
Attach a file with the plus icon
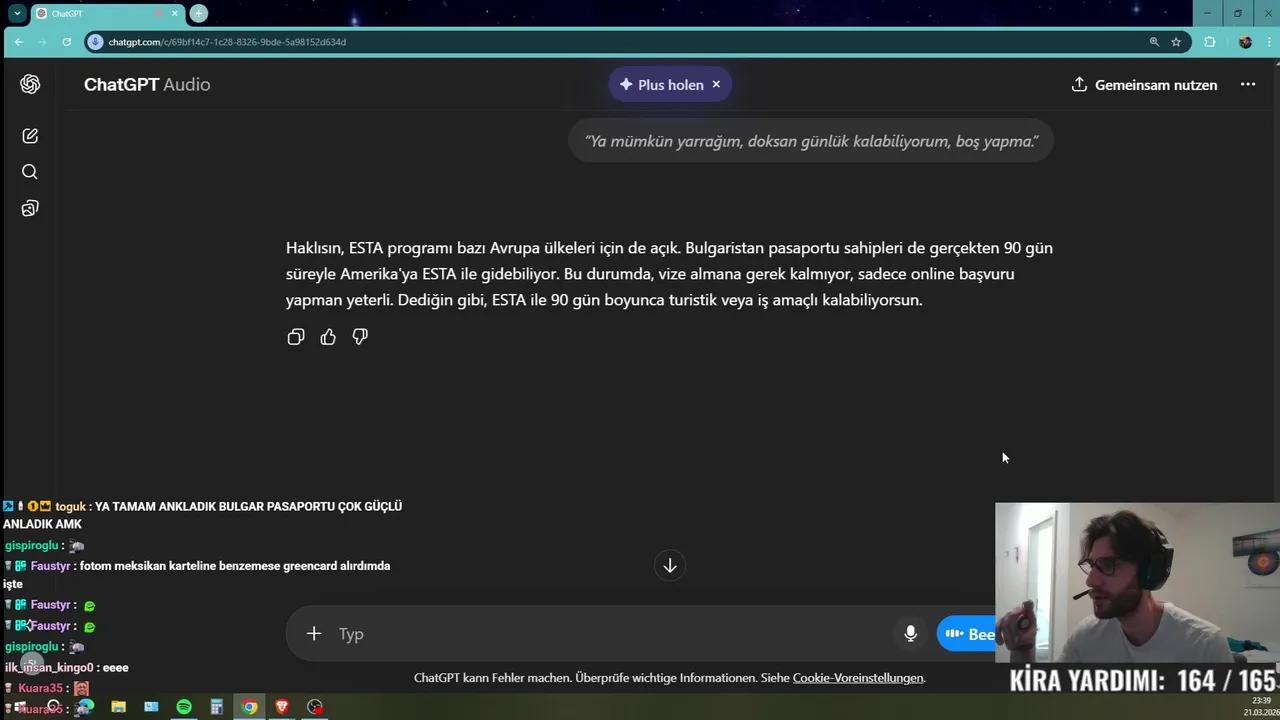coord(314,633)
